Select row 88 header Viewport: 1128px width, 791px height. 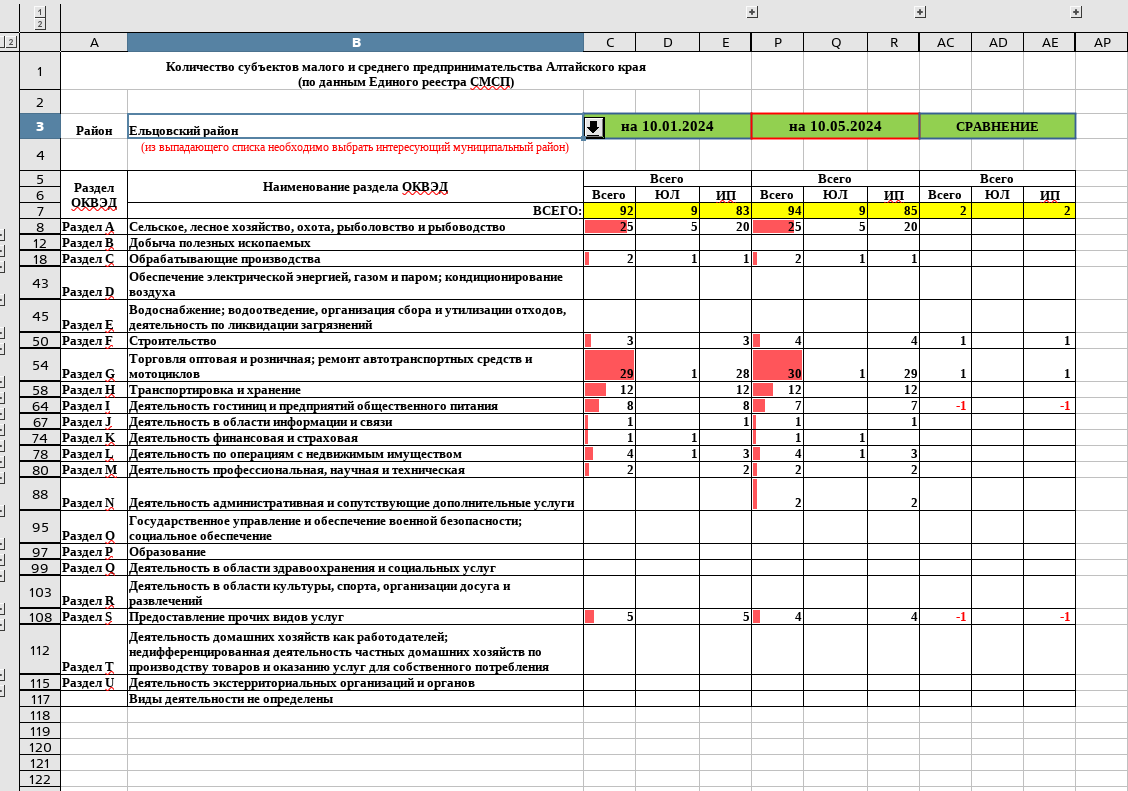pos(40,494)
